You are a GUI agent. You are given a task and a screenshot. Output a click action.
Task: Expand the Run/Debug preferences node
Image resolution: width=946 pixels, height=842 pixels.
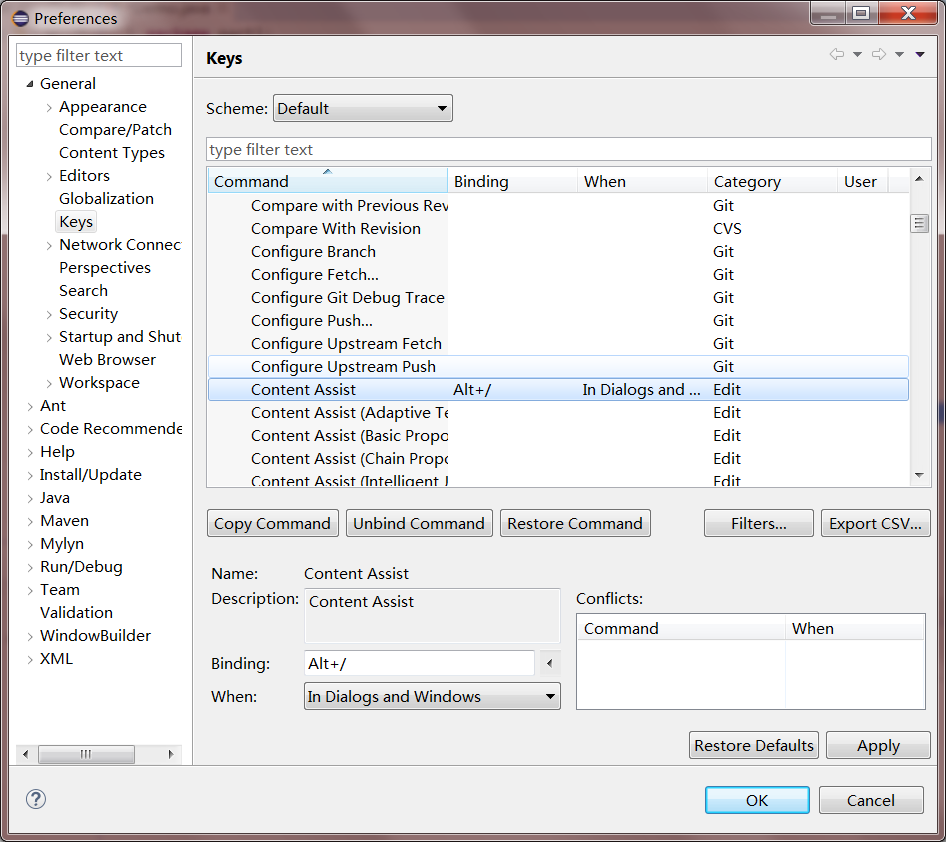(x=30, y=567)
